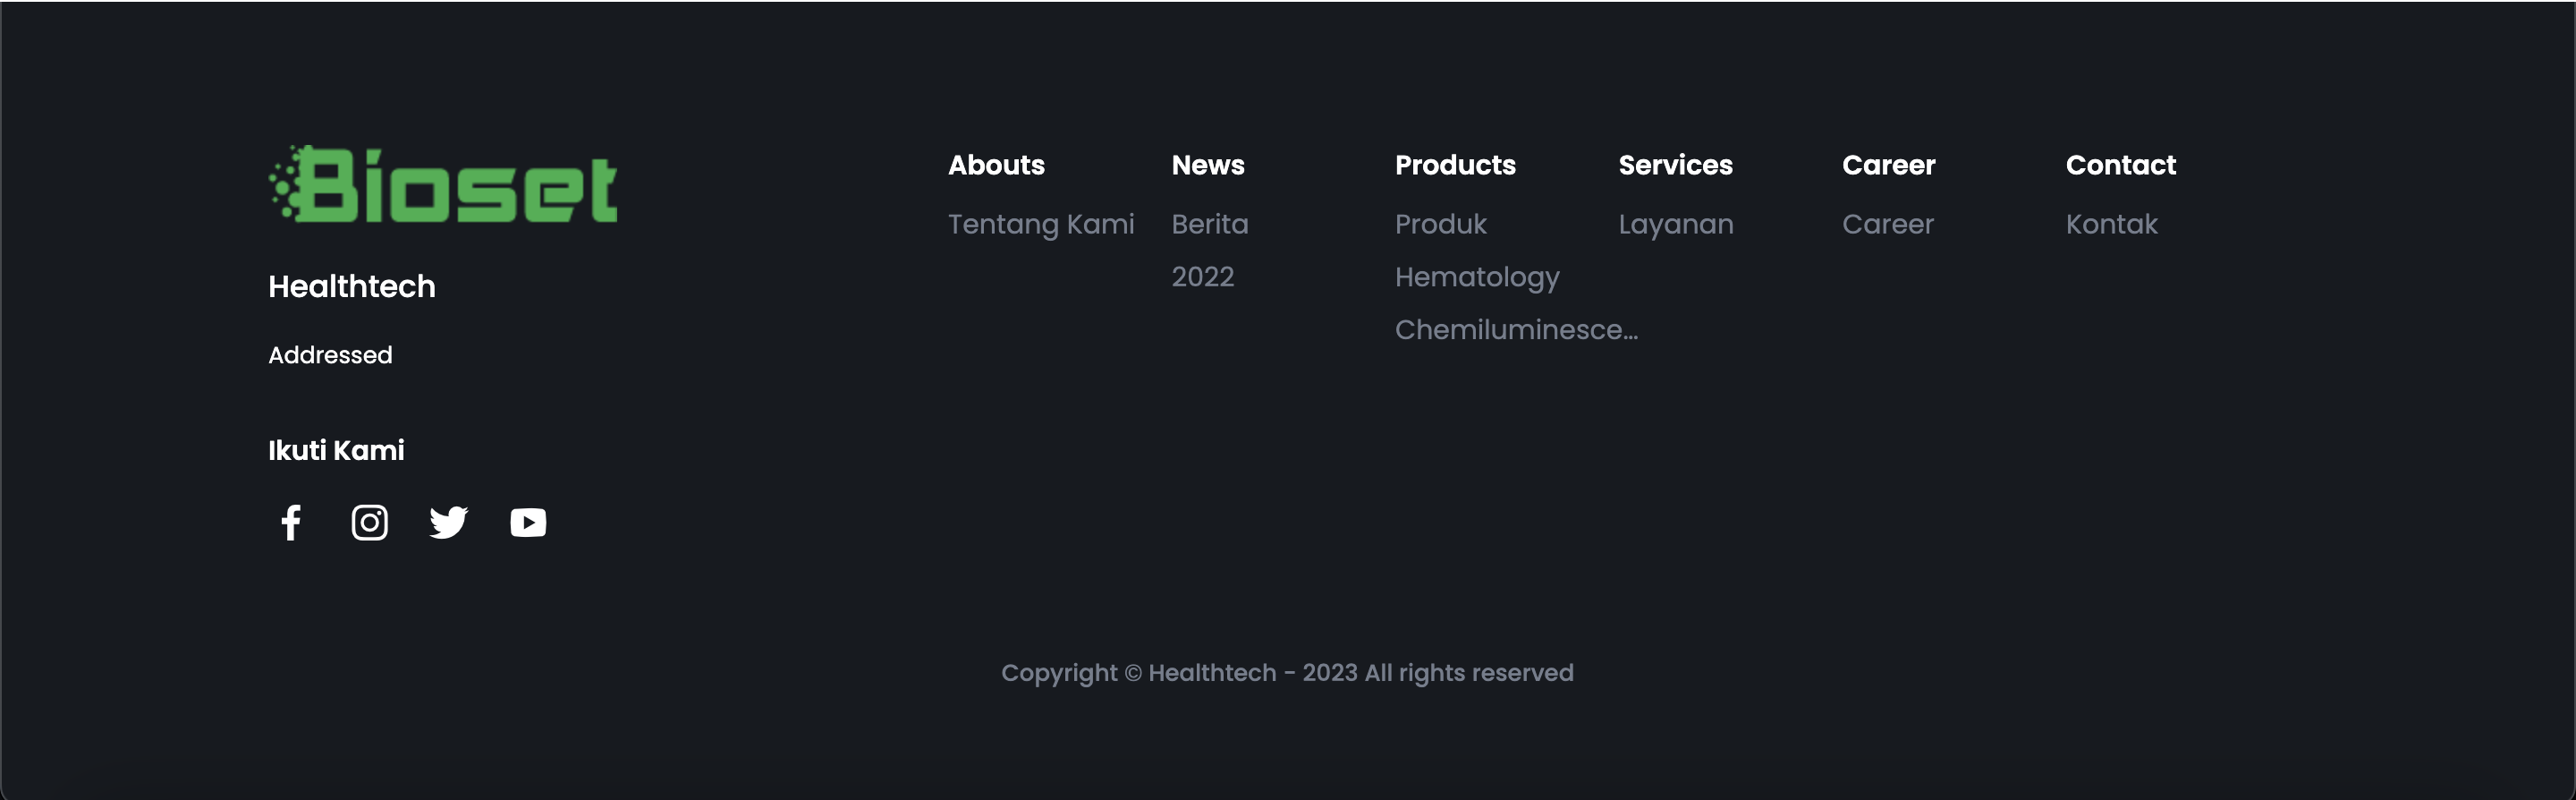Select the Services footer heading

coord(1676,165)
